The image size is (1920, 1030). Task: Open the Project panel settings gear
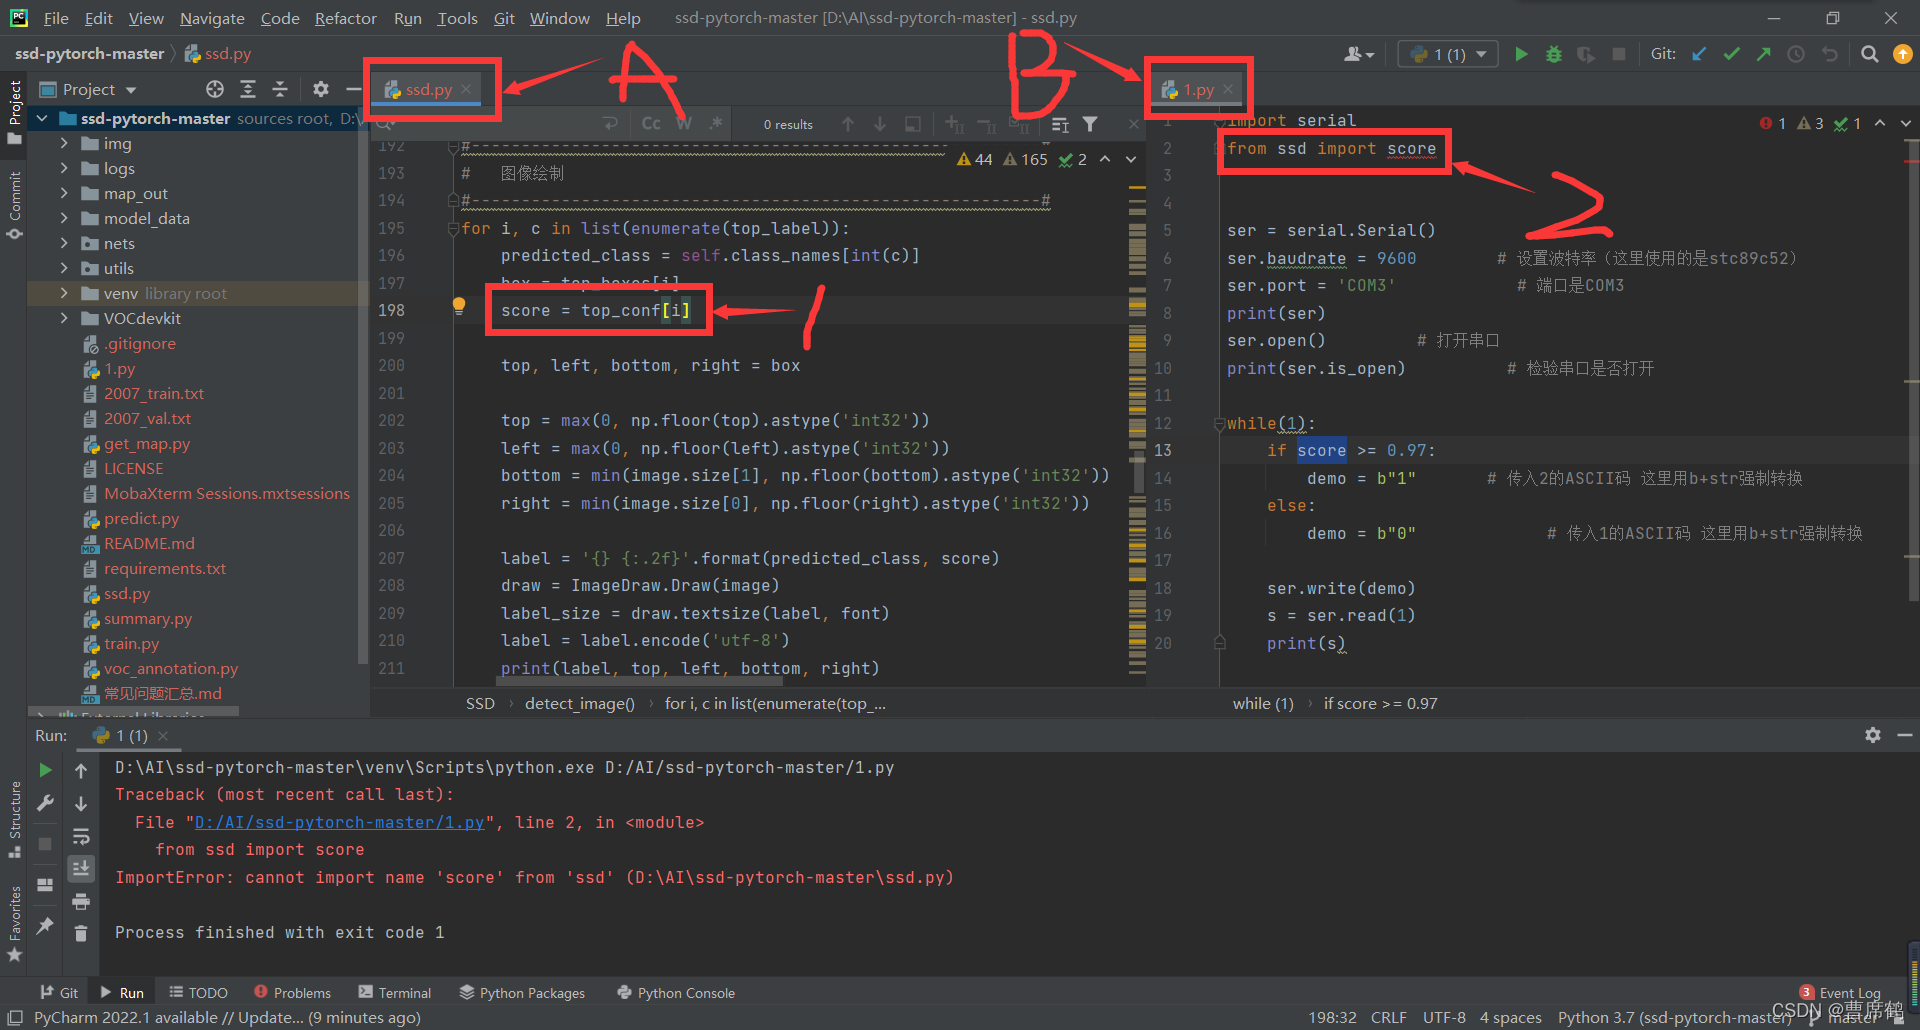tap(320, 89)
